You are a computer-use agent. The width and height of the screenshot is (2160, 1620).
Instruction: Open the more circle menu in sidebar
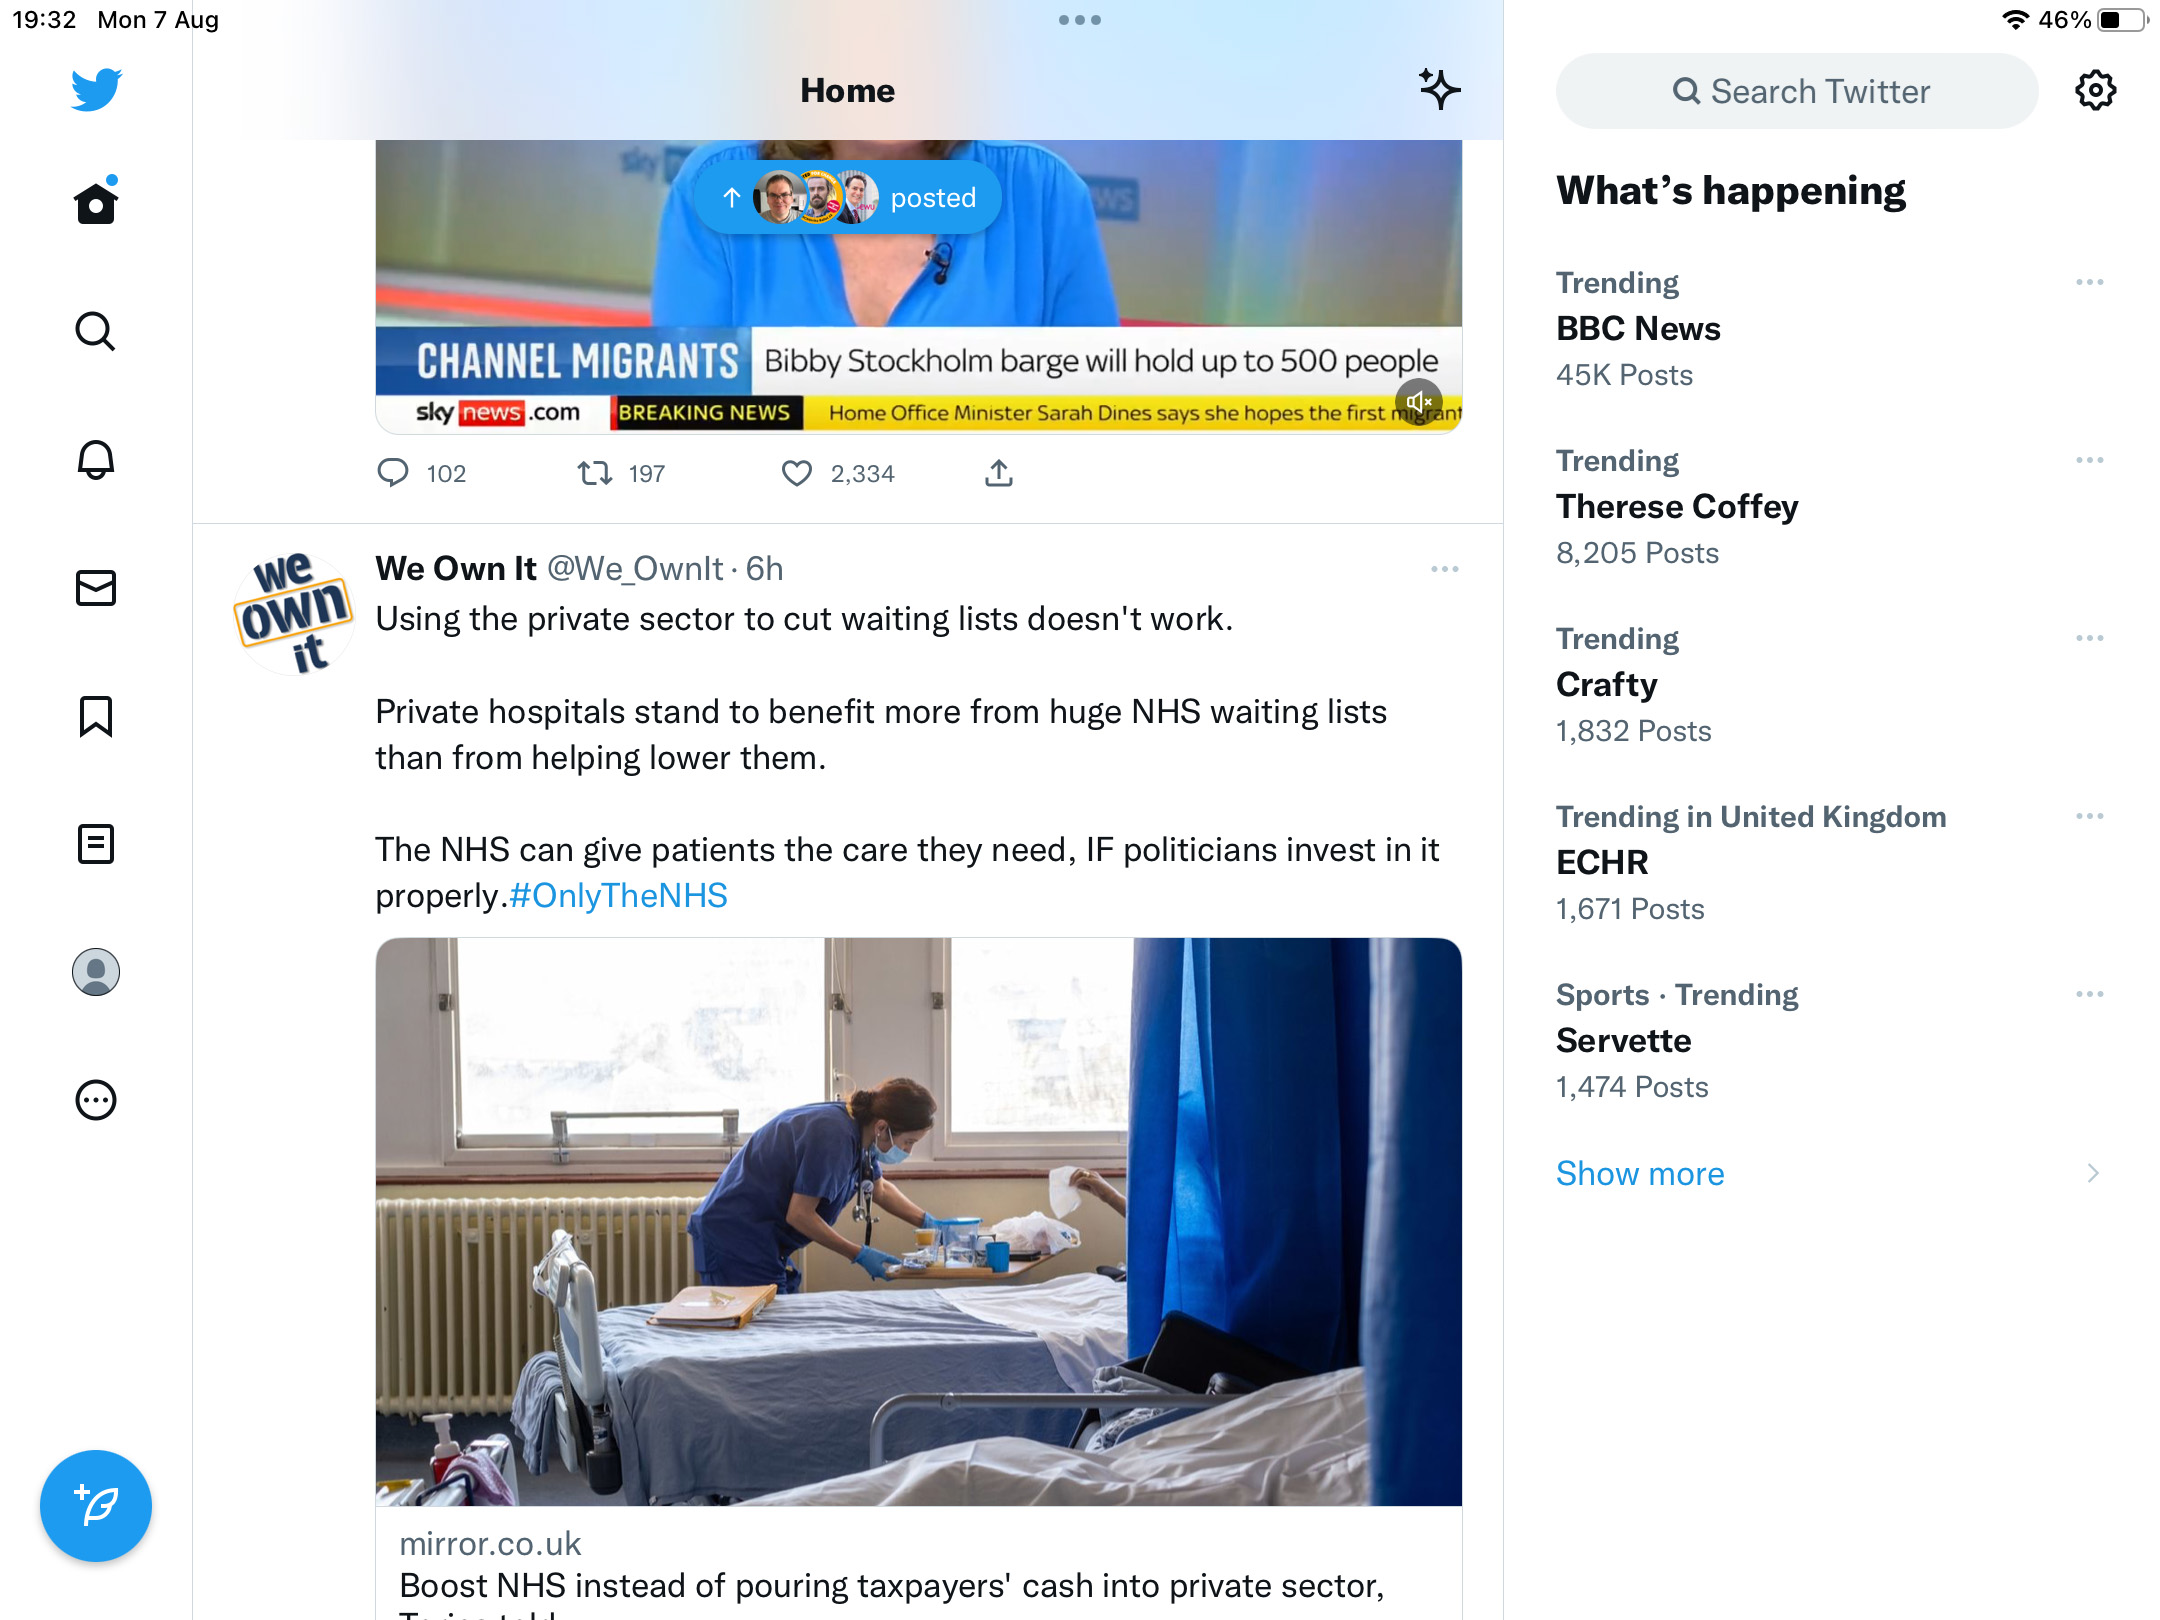96,1100
